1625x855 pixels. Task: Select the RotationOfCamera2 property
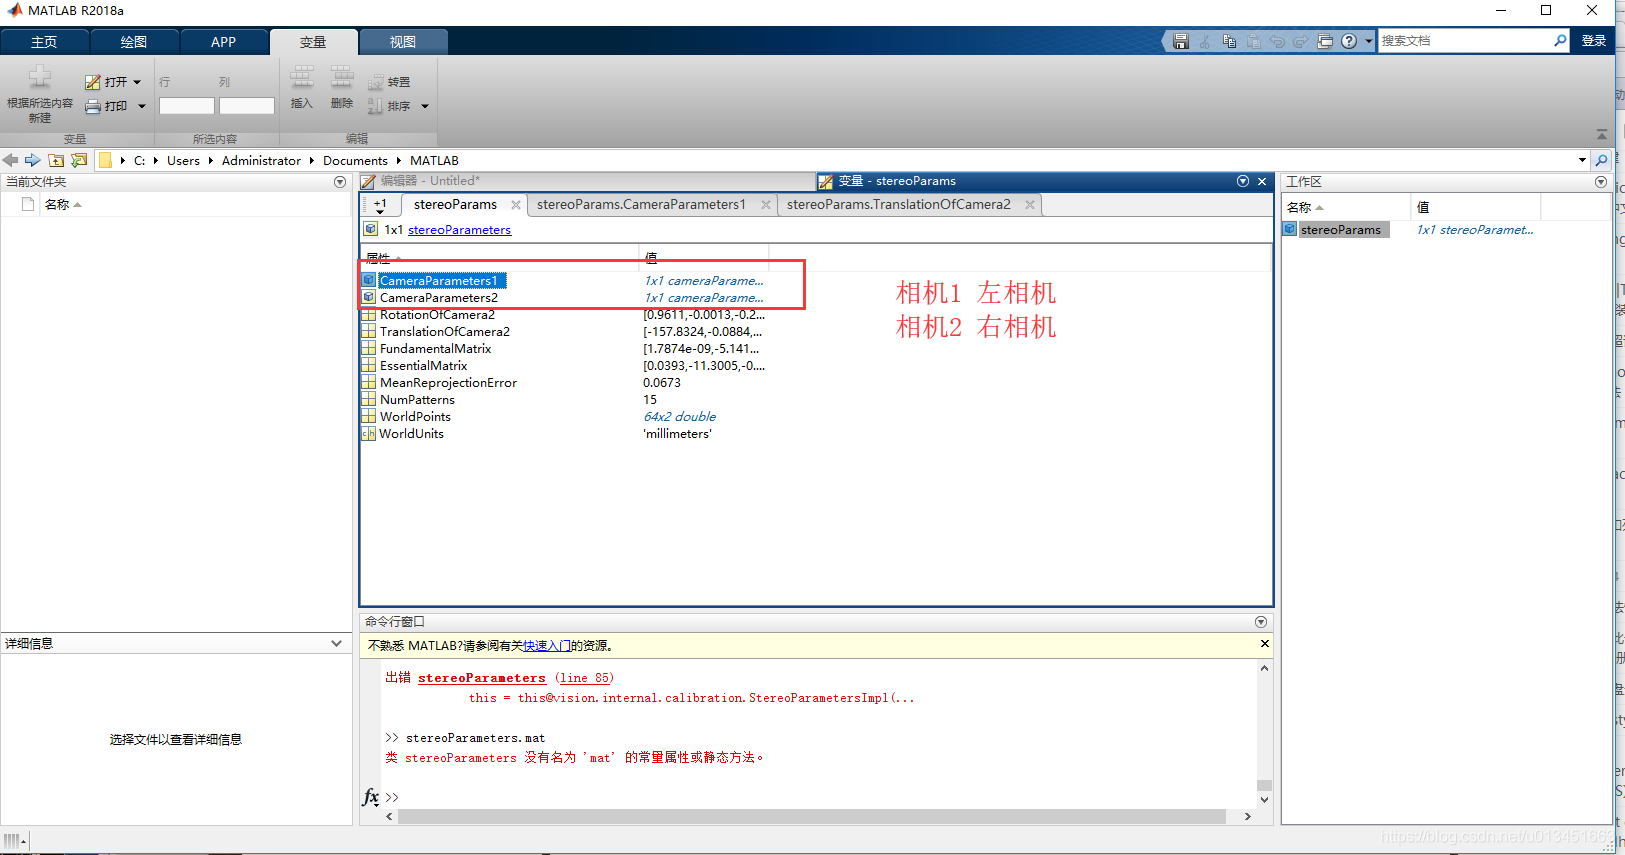coord(437,315)
